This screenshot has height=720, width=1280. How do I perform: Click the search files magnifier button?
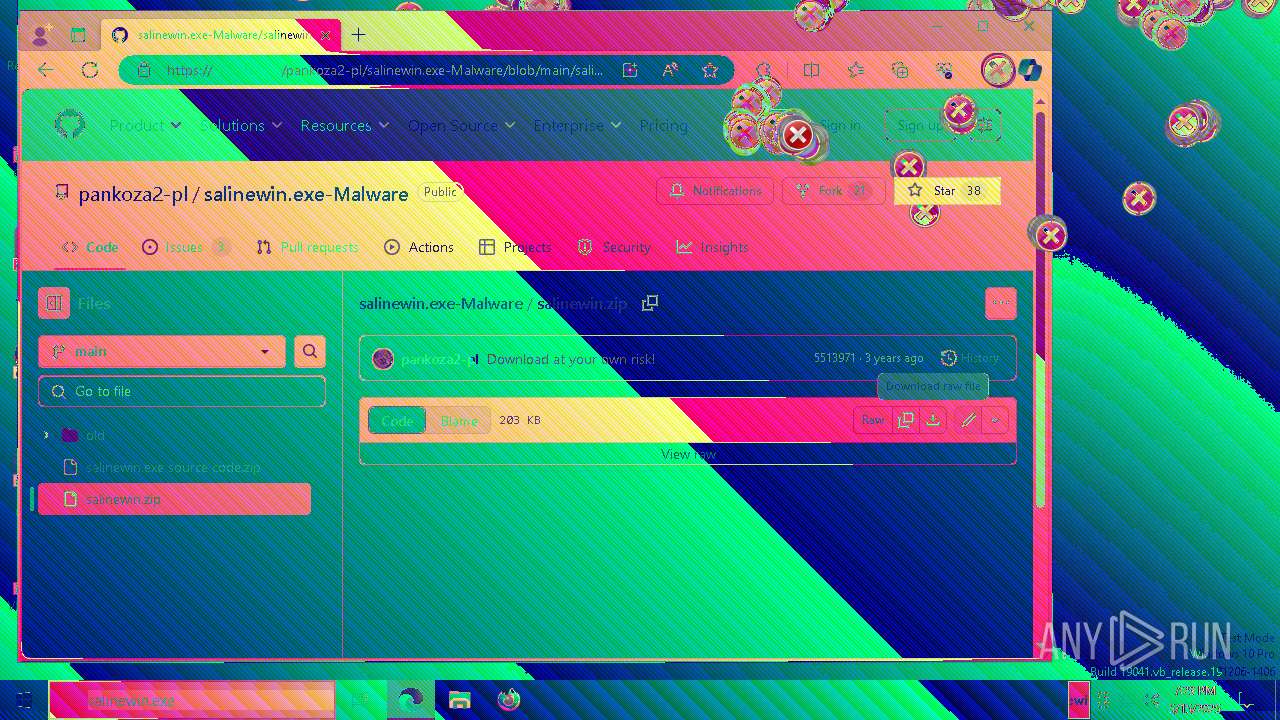pyautogui.click(x=310, y=351)
